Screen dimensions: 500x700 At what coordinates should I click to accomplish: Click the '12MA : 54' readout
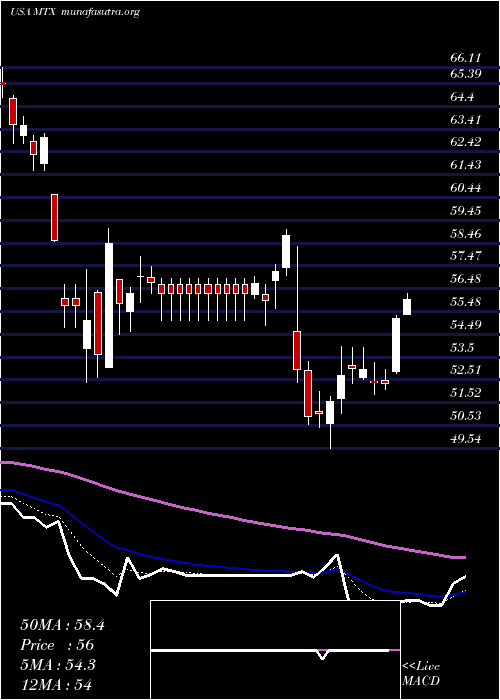[56, 685]
